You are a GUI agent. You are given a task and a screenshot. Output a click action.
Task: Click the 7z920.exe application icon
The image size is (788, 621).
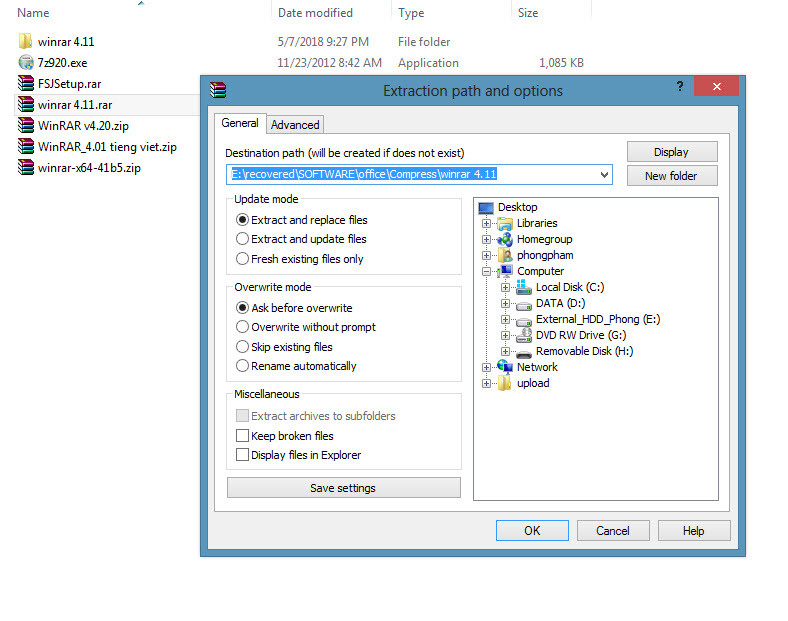coord(26,62)
